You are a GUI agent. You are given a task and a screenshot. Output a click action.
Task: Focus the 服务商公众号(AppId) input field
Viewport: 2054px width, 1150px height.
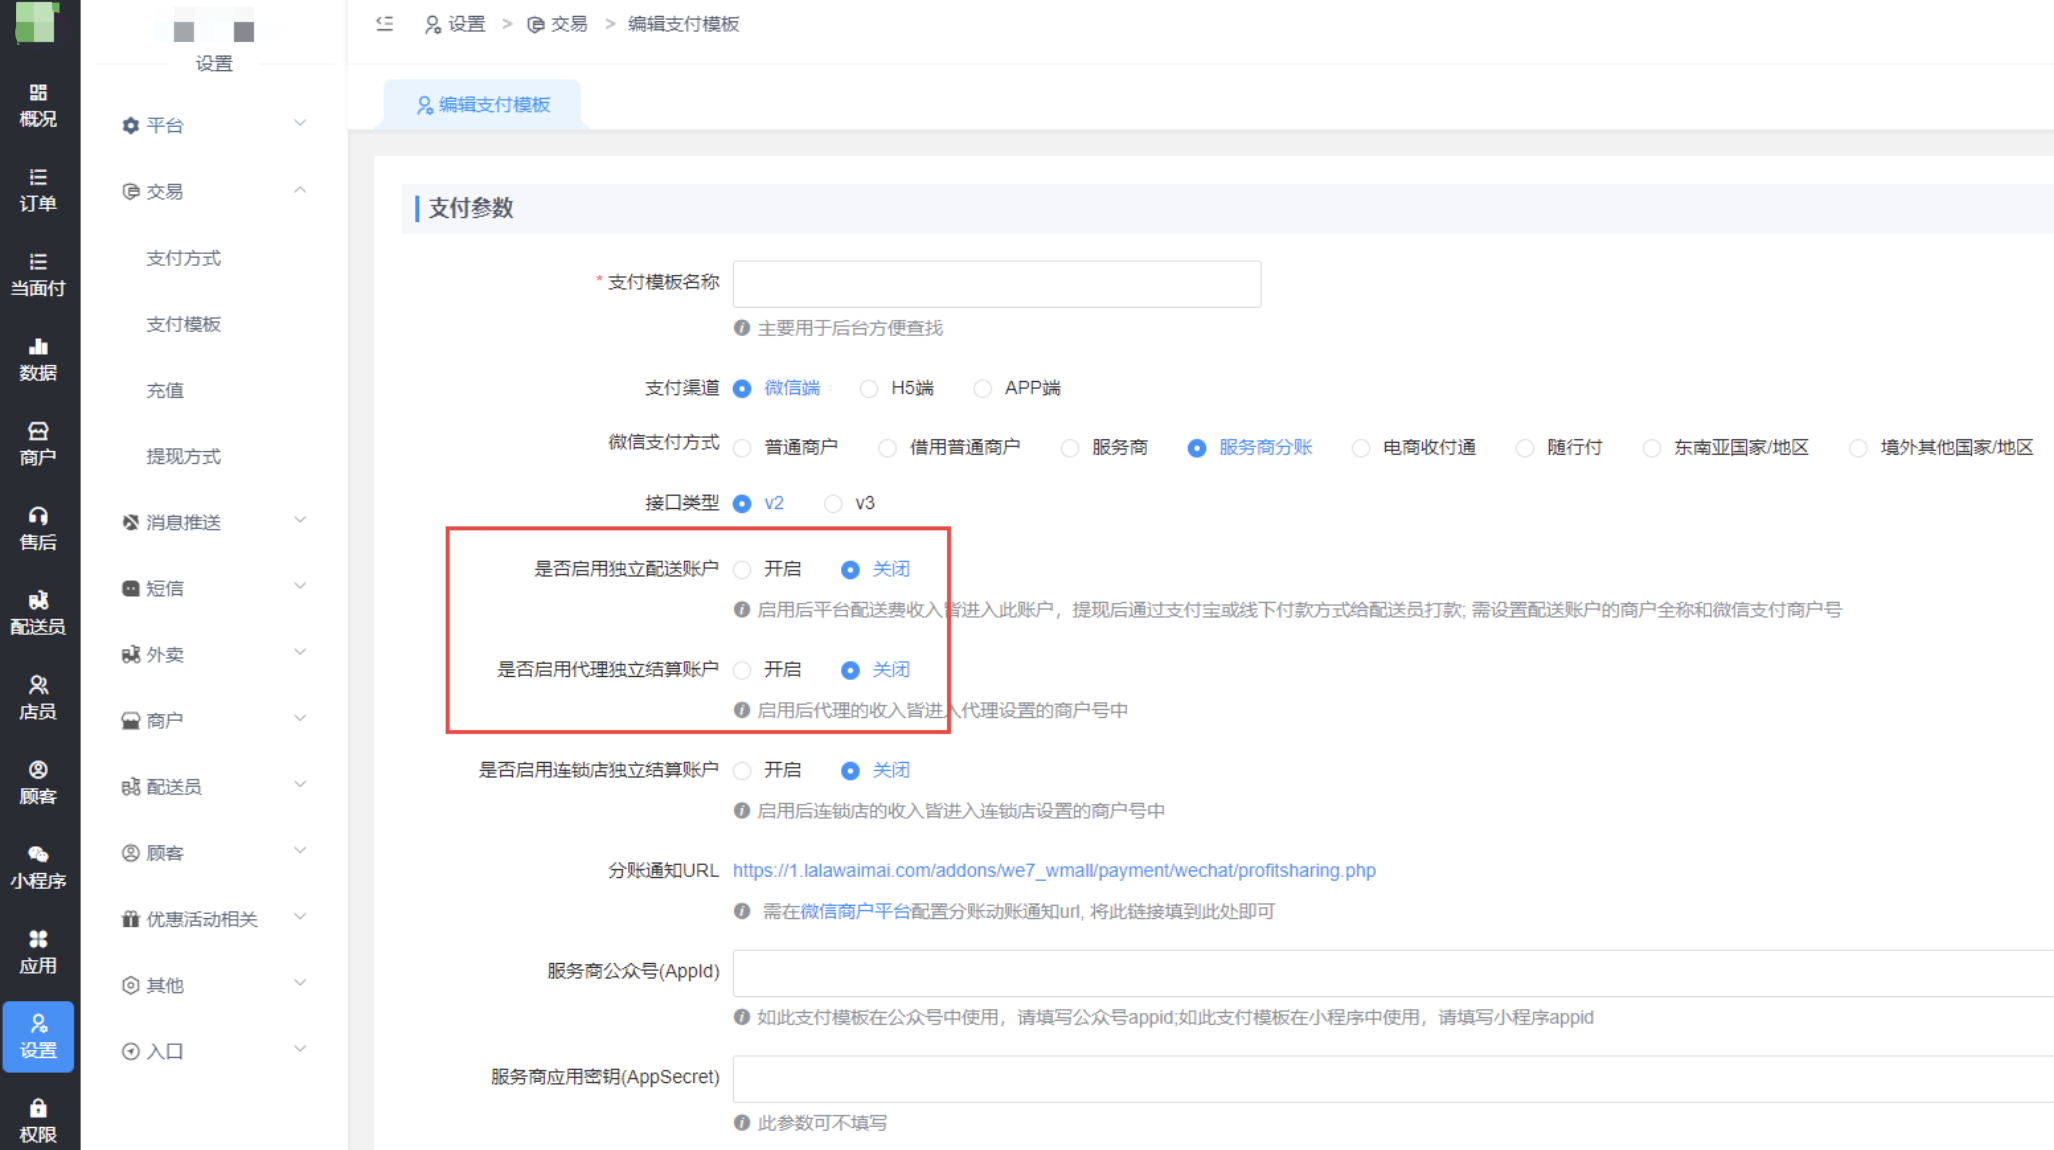pos(1393,973)
